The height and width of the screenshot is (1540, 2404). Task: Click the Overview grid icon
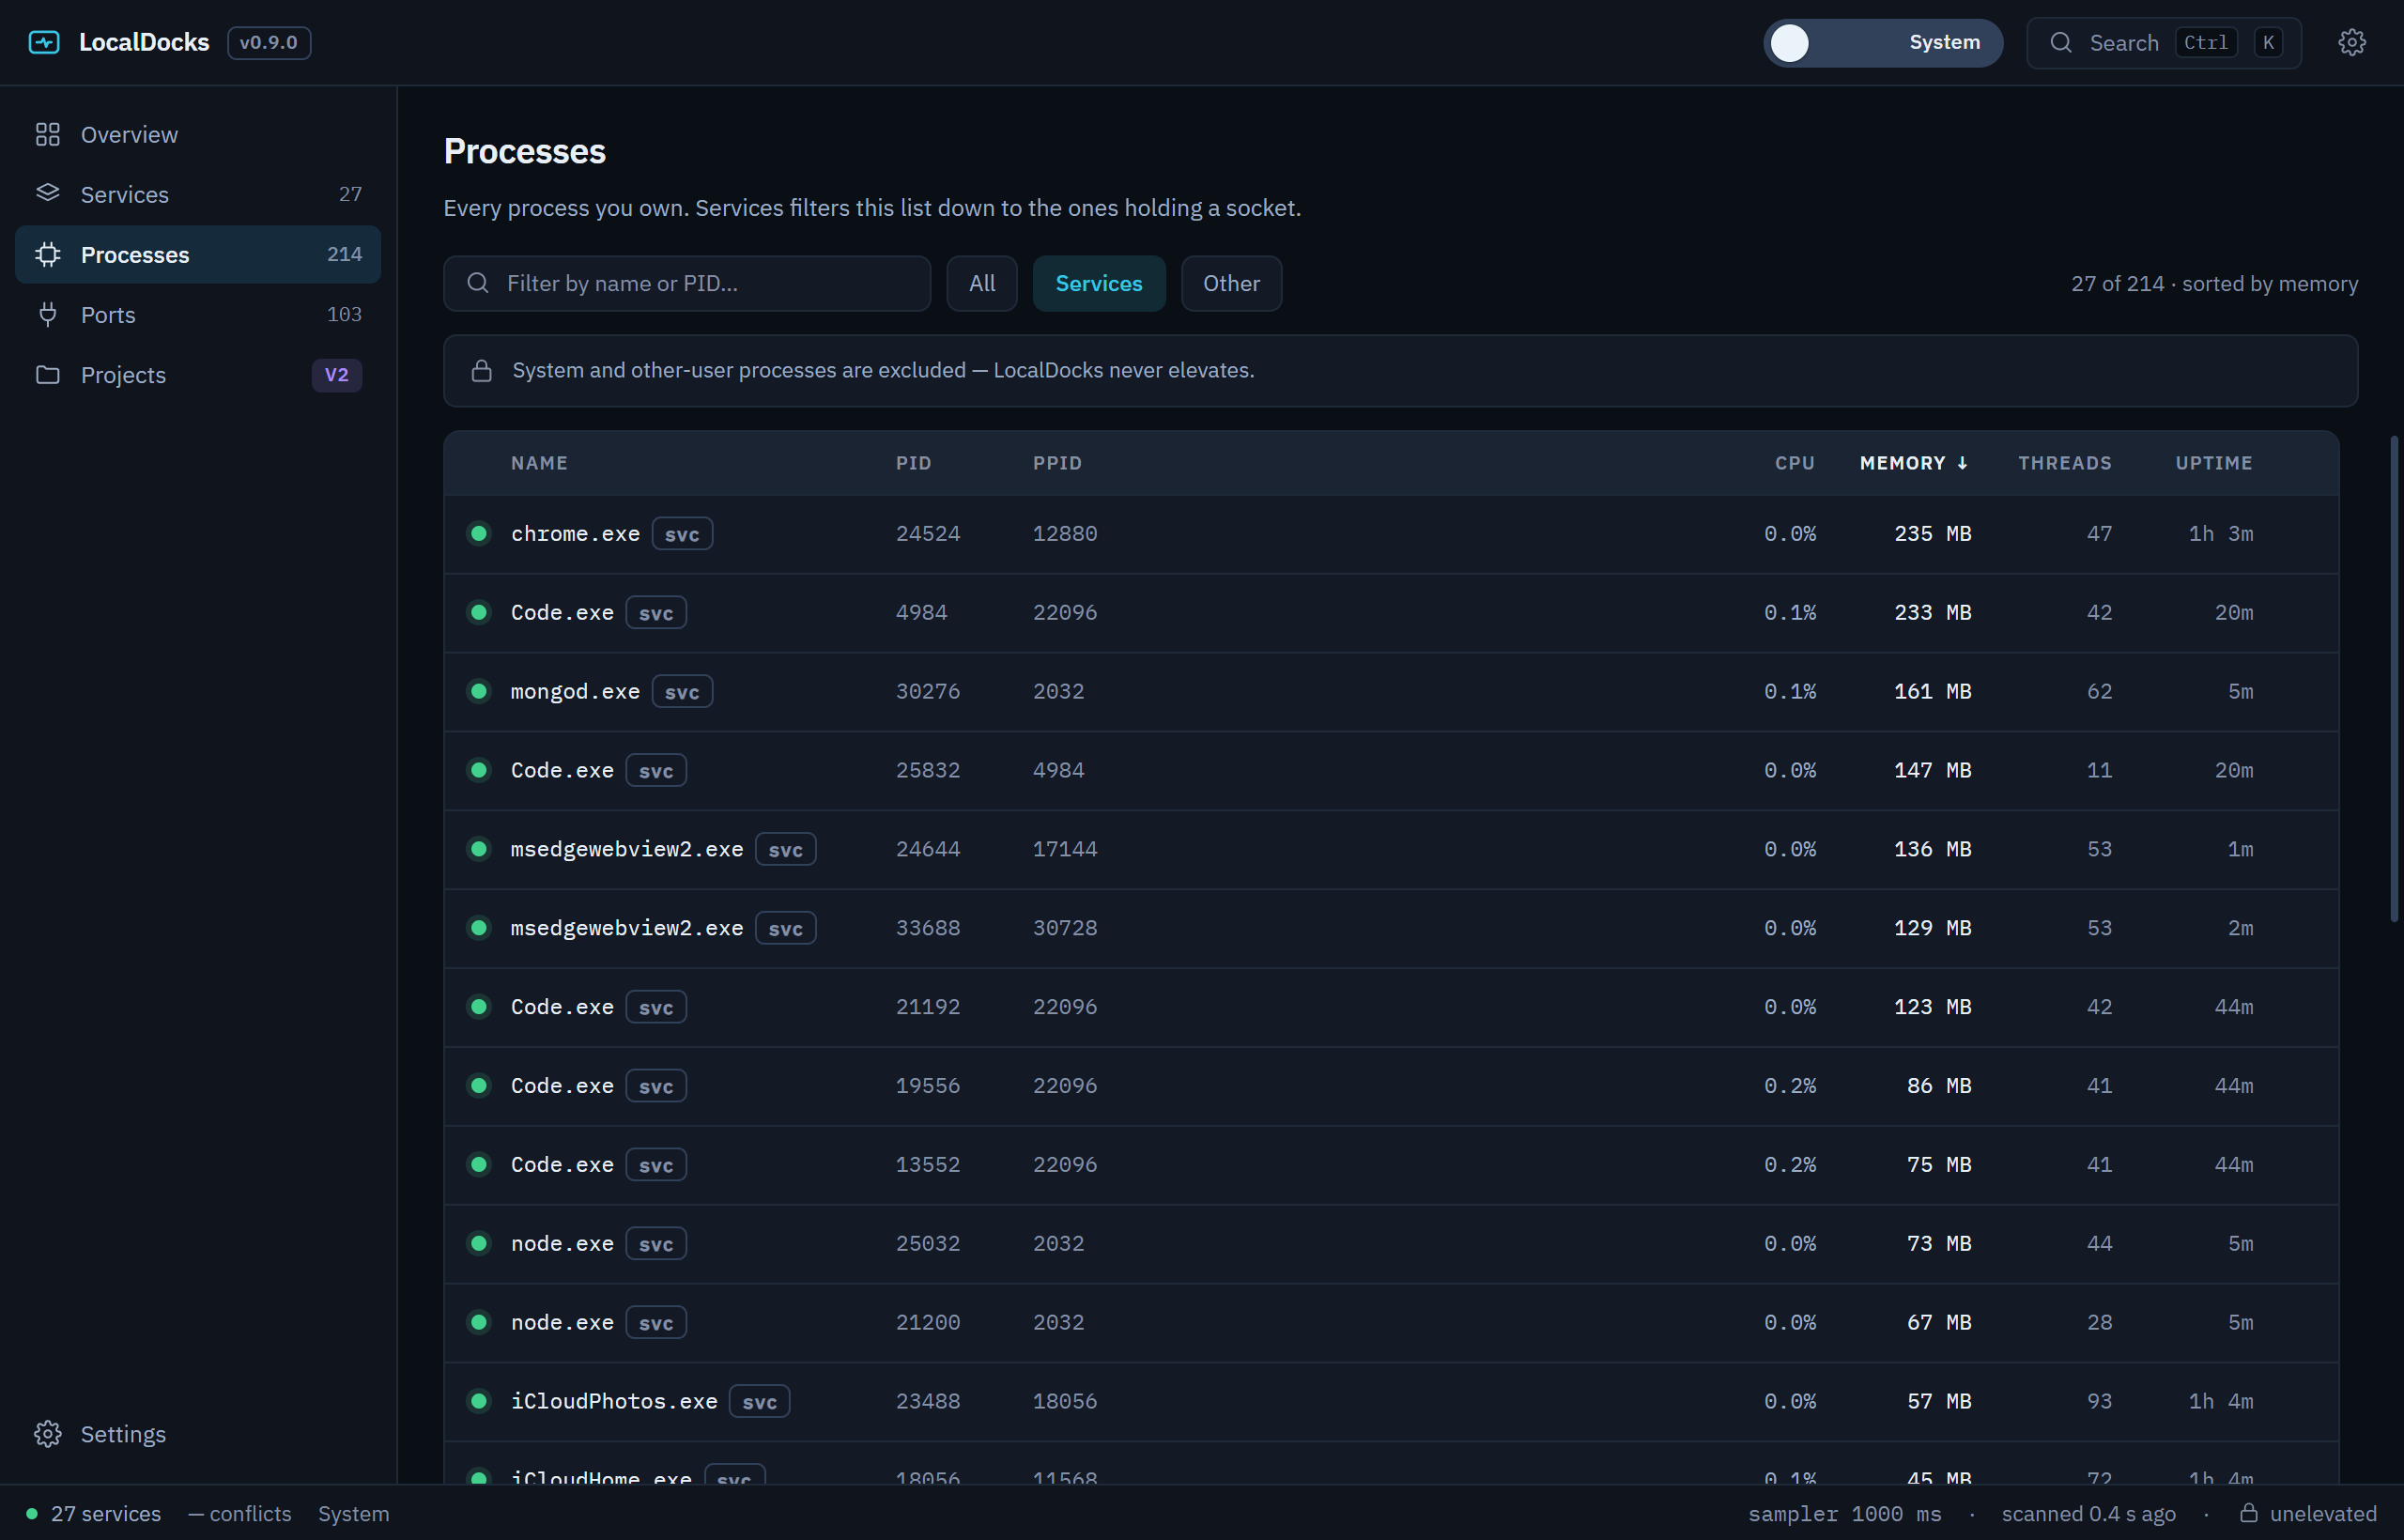click(48, 134)
